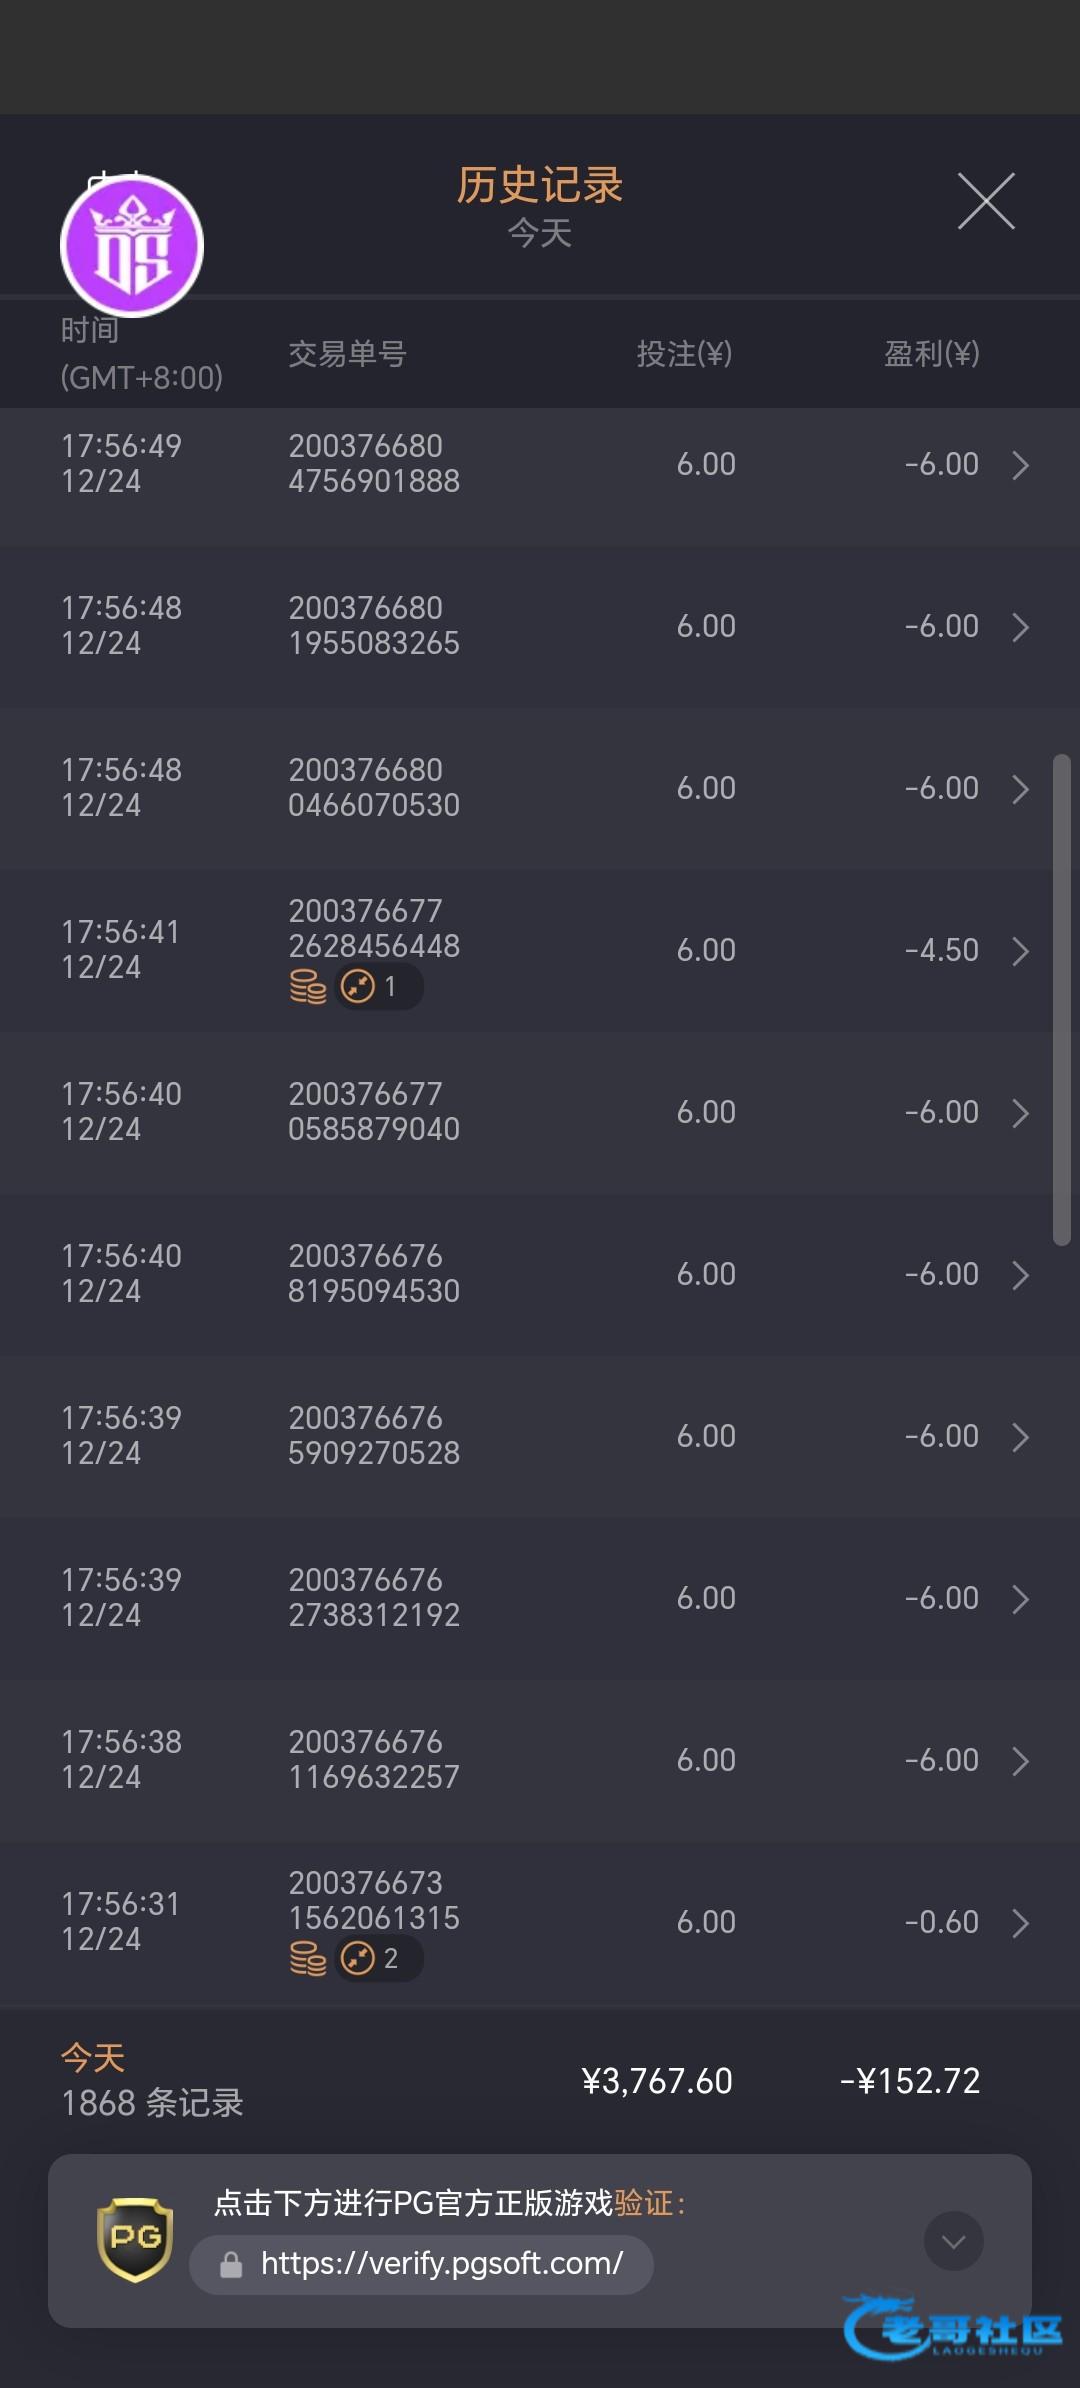The width and height of the screenshot is (1080, 2388).
Task: Open the verify.pgsoft.com link
Action: (x=441, y=2264)
